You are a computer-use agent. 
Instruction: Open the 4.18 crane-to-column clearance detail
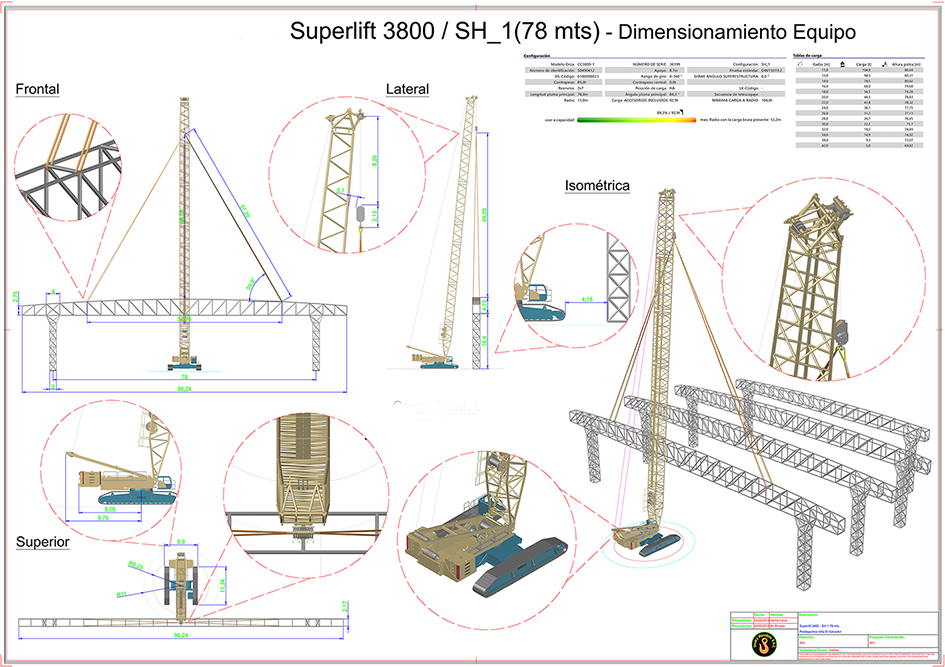coord(576,286)
